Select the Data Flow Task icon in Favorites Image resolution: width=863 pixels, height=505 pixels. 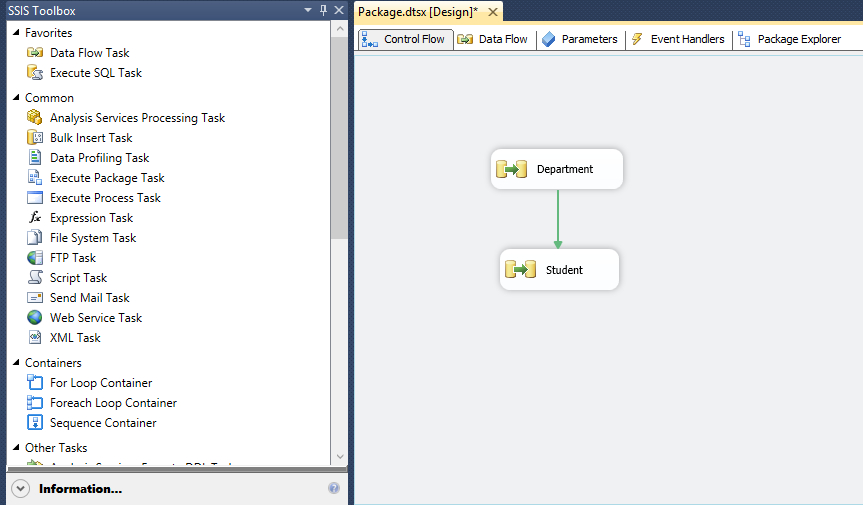click(35, 53)
